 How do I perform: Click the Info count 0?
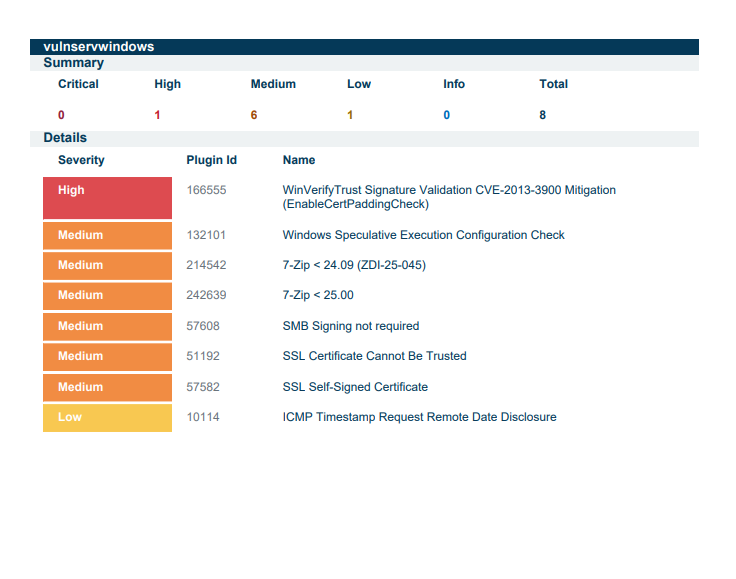pos(446,115)
